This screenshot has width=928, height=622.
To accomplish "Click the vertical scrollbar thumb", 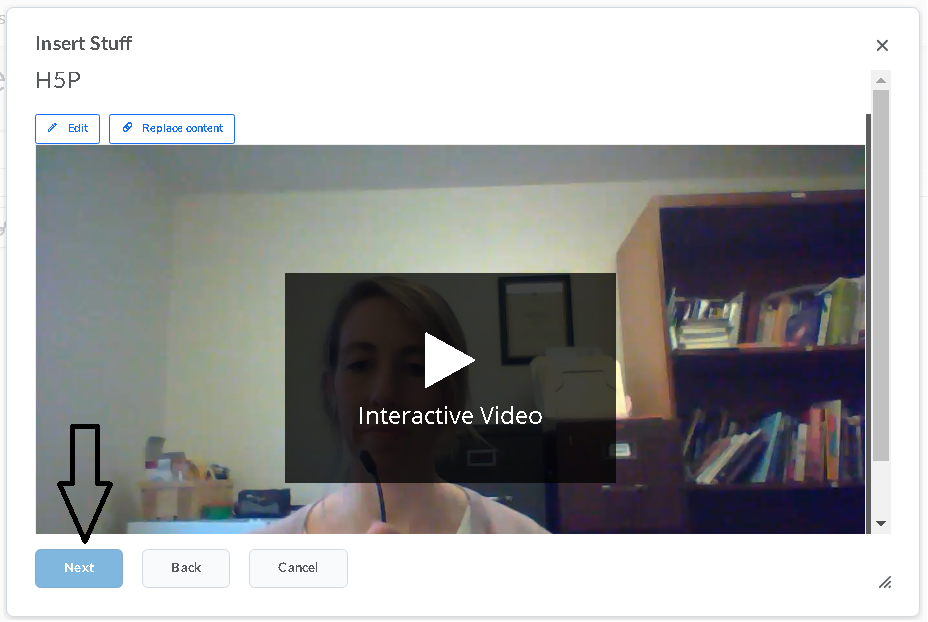I will pos(881,275).
